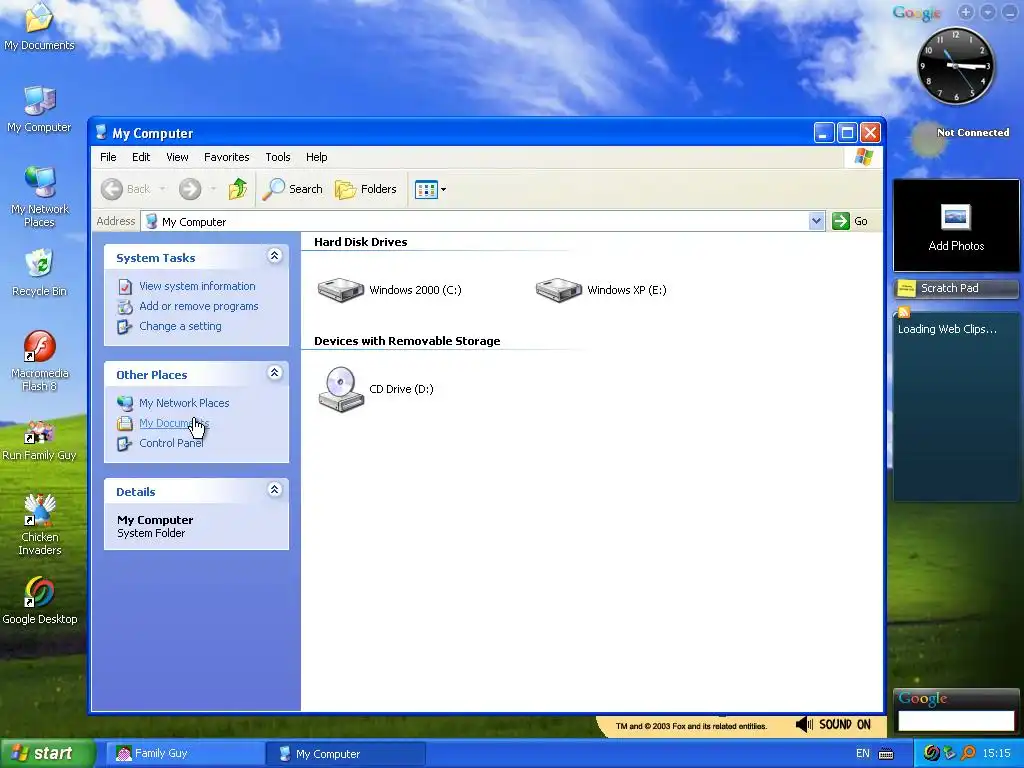Open the Favorites menu
This screenshot has height=768, width=1024.
(227, 157)
